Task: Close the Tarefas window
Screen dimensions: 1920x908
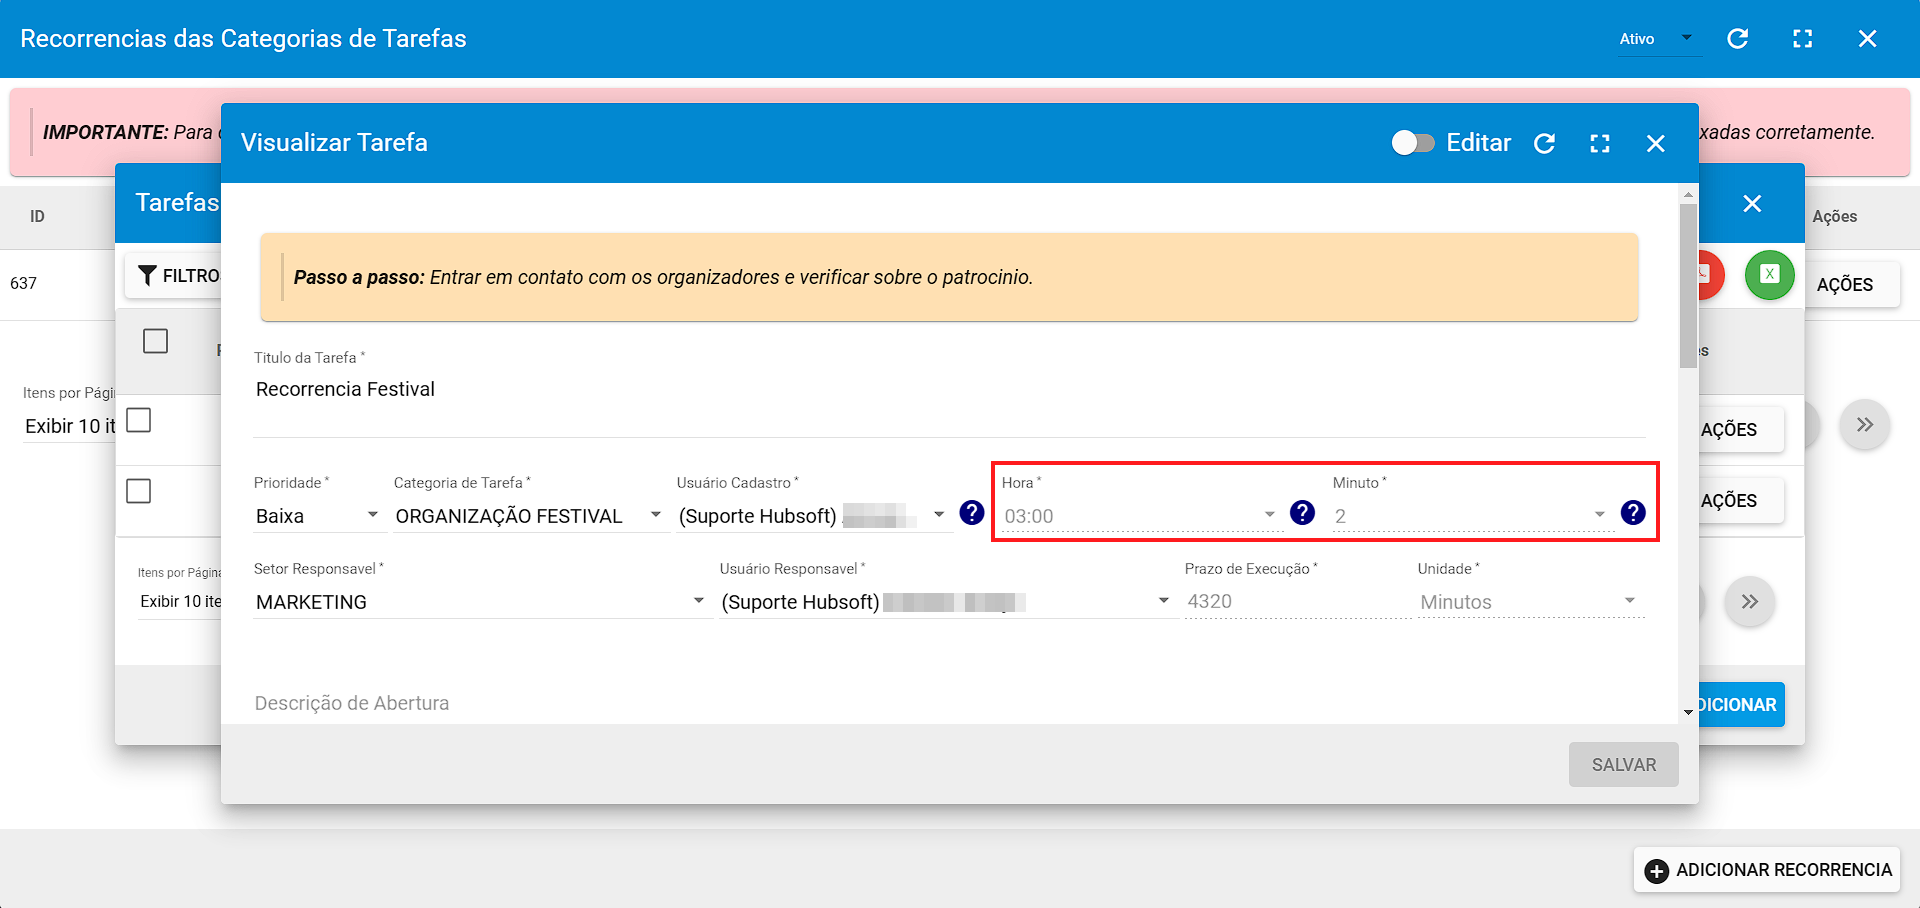Action: click(1752, 203)
